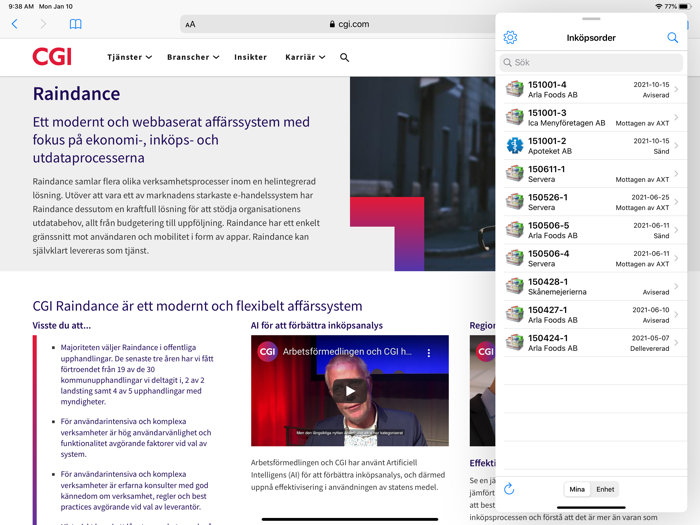Click Safari forward arrow button
Image resolution: width=700 pixels, height=525 pixels.
43,24
